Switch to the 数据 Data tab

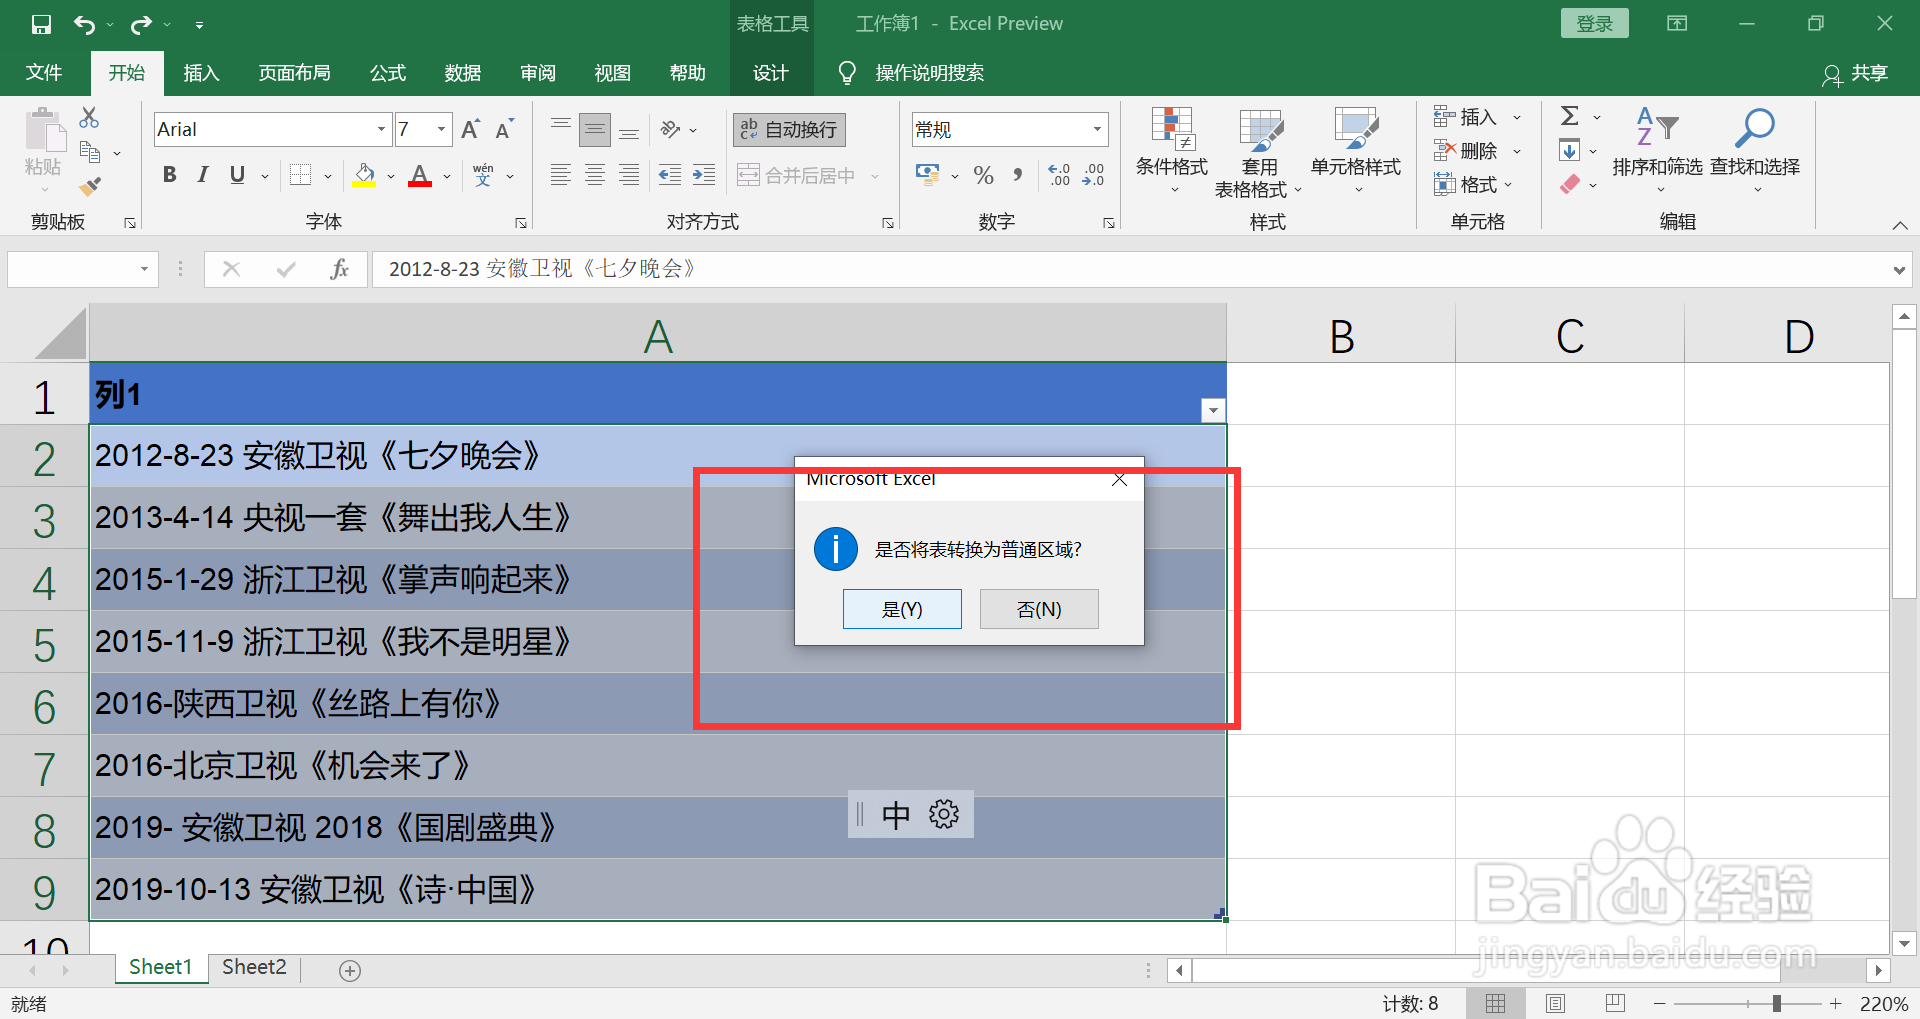pos(463,73)
